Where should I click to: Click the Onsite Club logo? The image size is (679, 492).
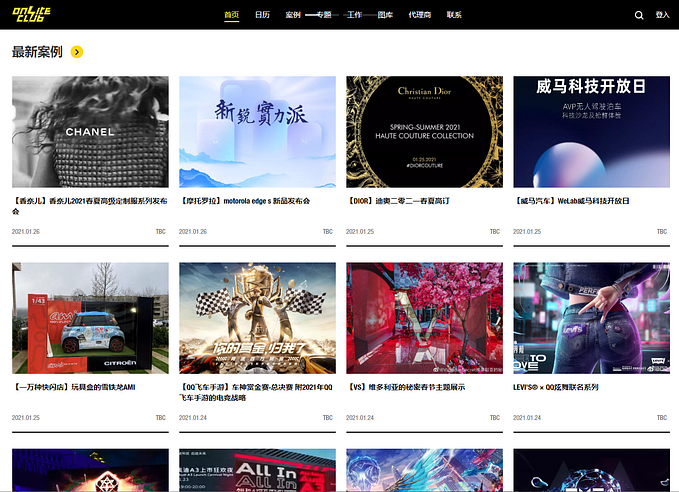31,14
